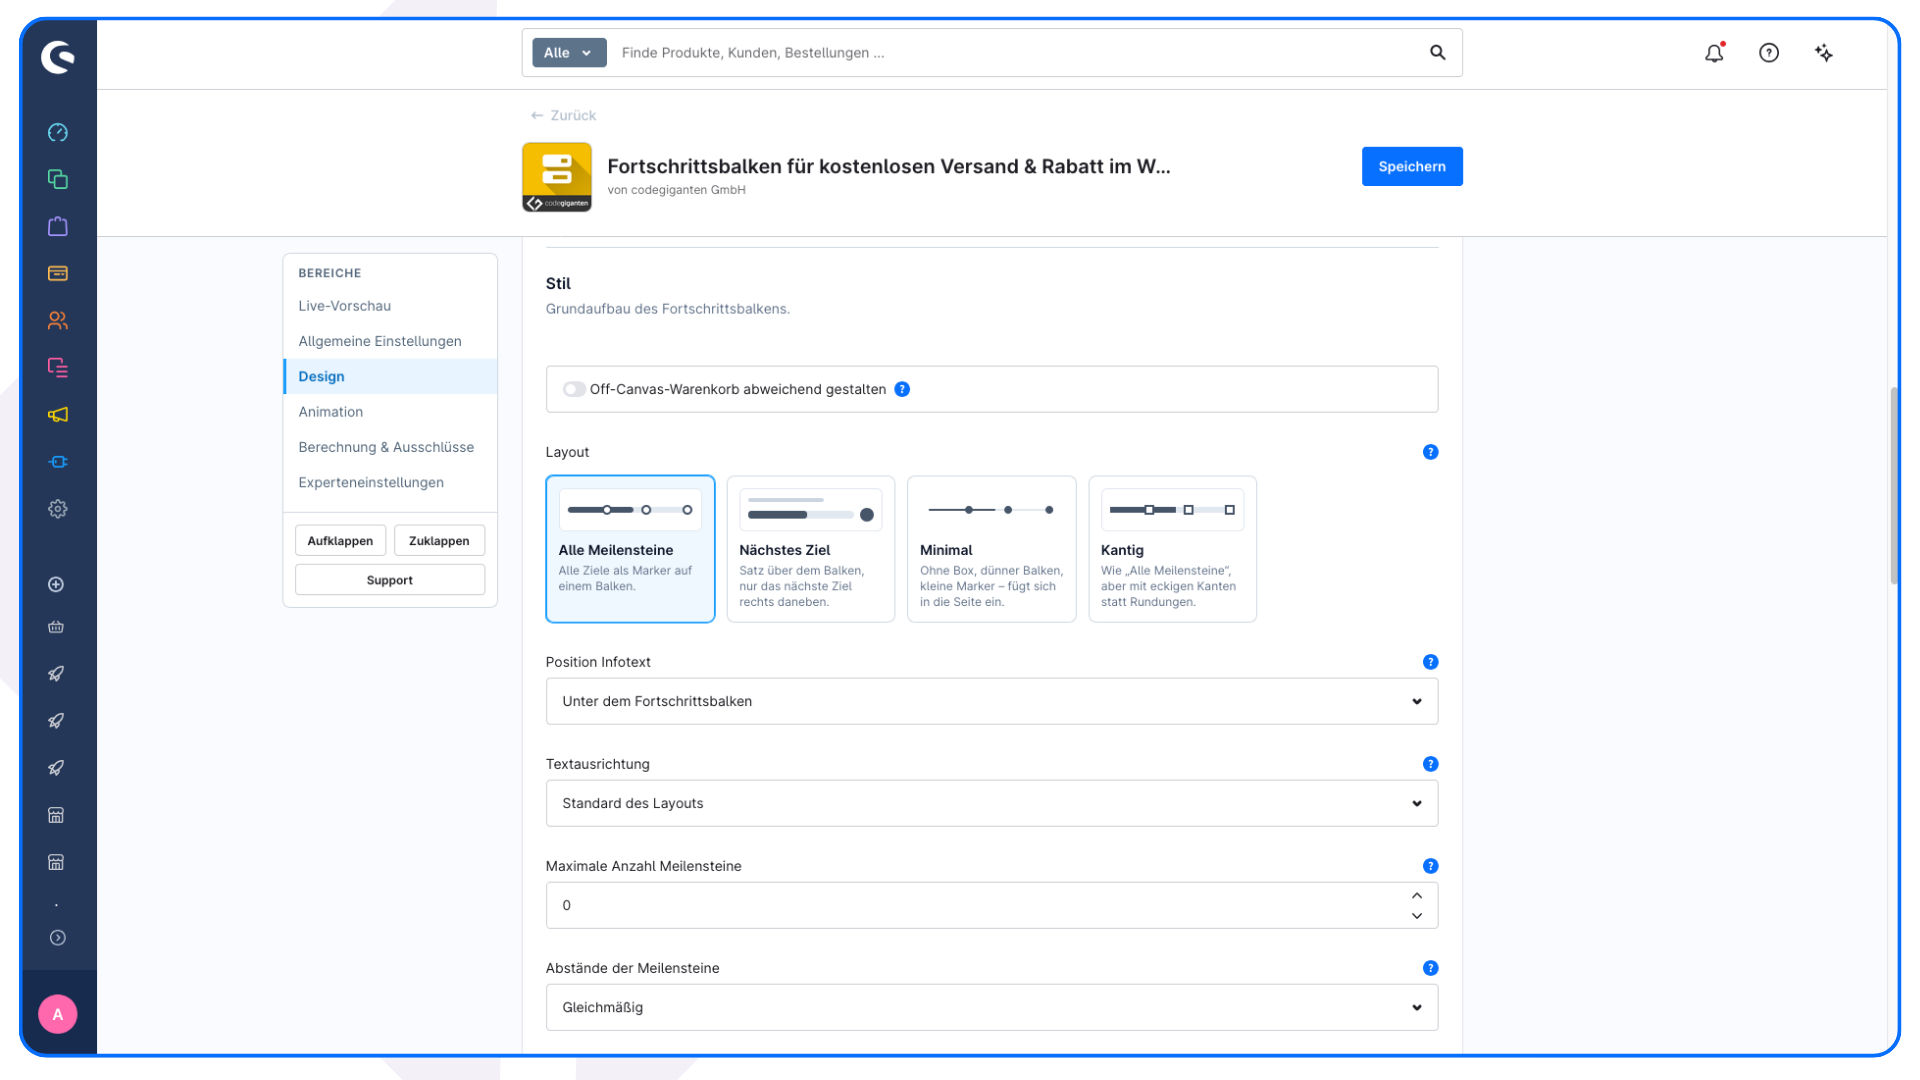Open the AI sparkles icon in header
Image resolution: width=1920 pixels, height=1080 pixels.
(x=1824, y=53)
